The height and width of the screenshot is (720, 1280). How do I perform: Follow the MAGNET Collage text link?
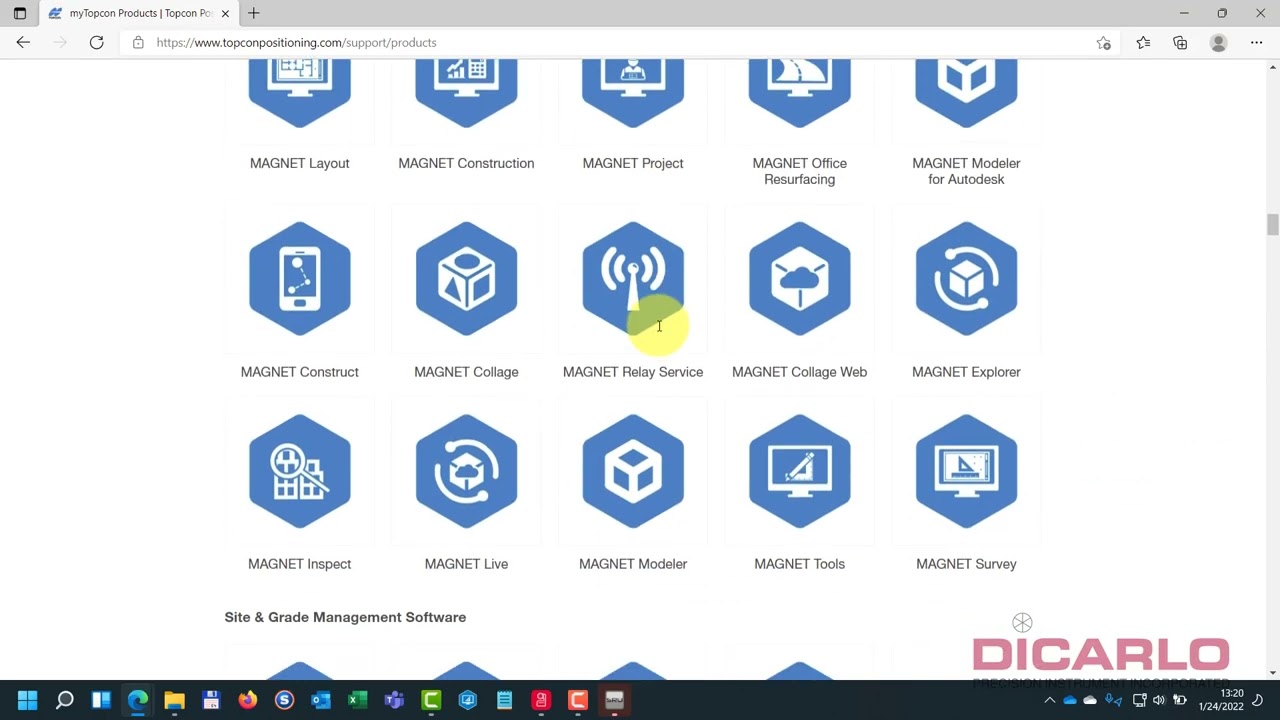[466, 372]
